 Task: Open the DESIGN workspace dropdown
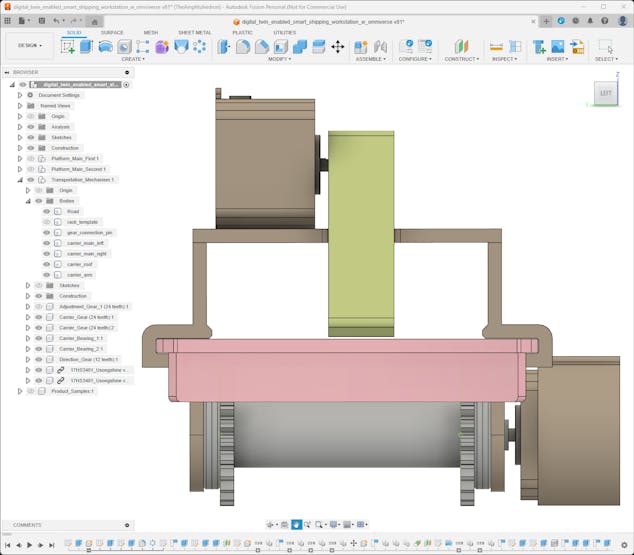point(29,45)
